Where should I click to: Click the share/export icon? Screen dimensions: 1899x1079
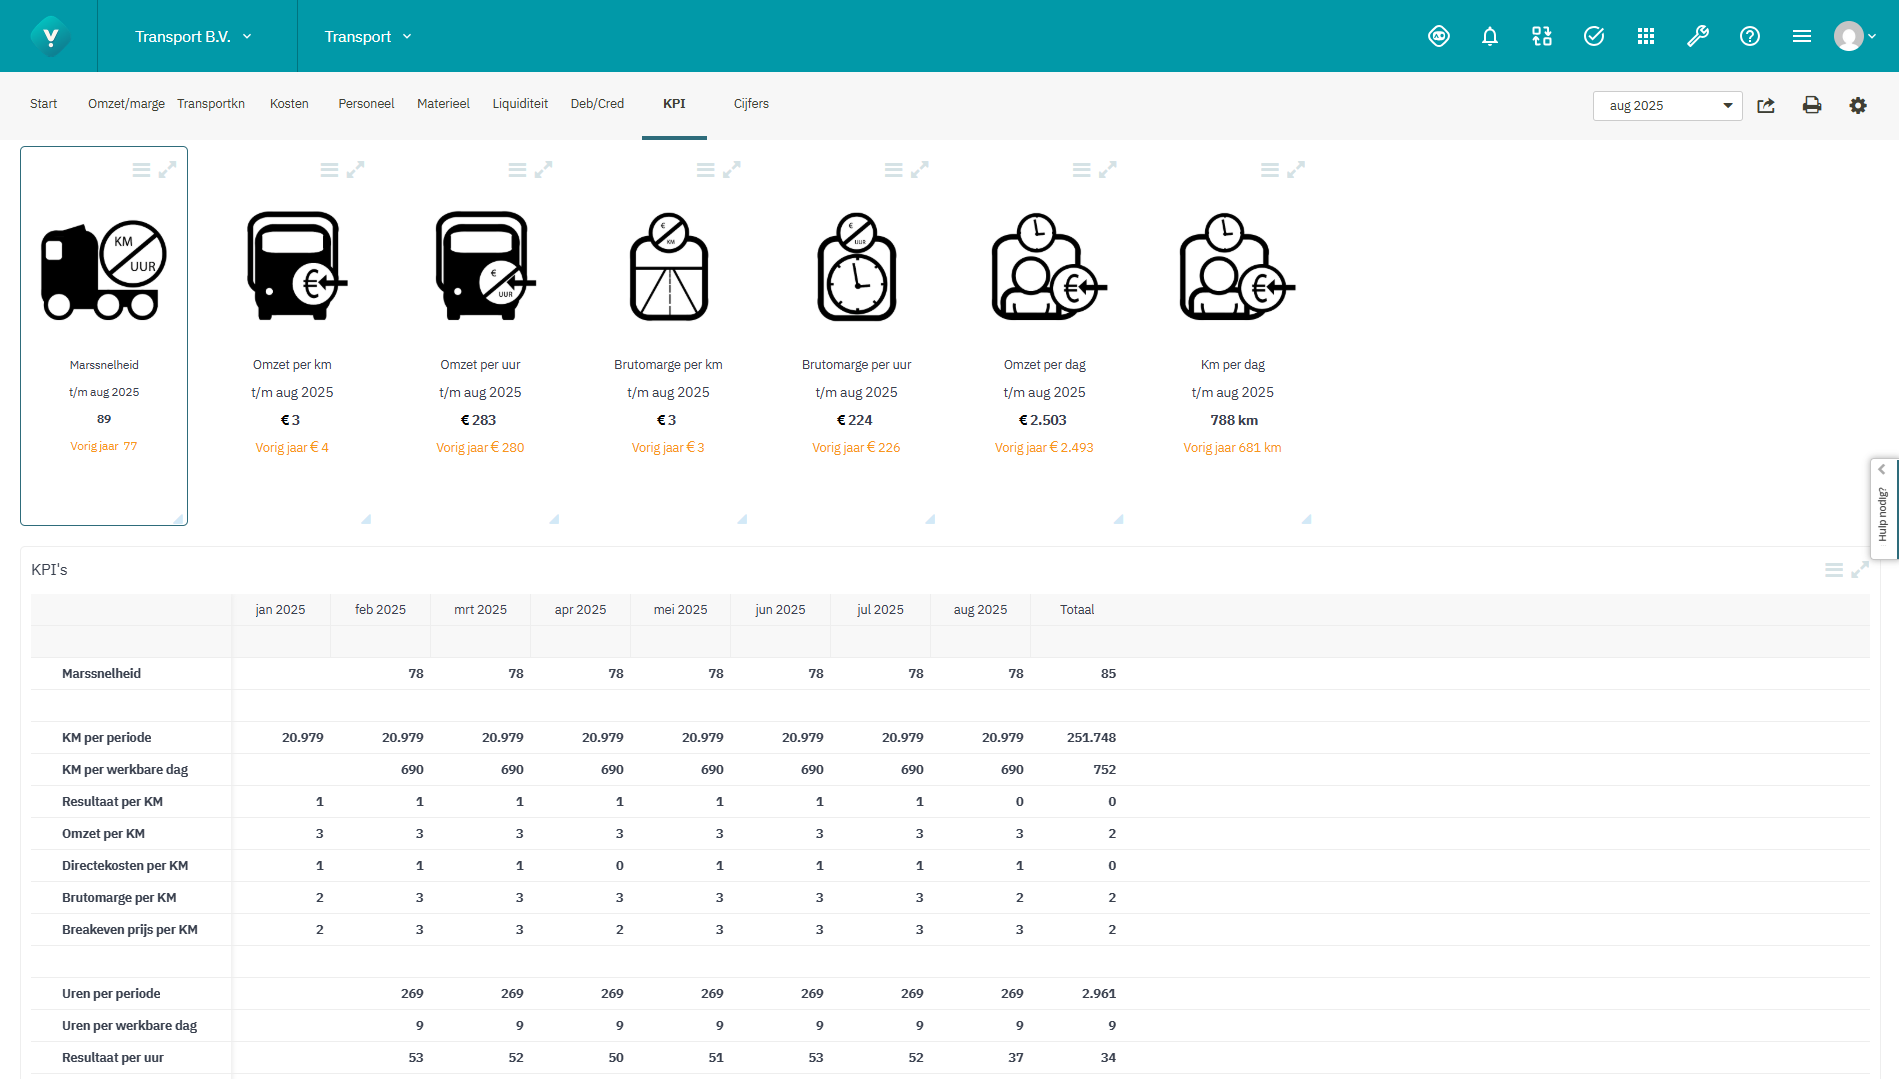pos(1766,105)
